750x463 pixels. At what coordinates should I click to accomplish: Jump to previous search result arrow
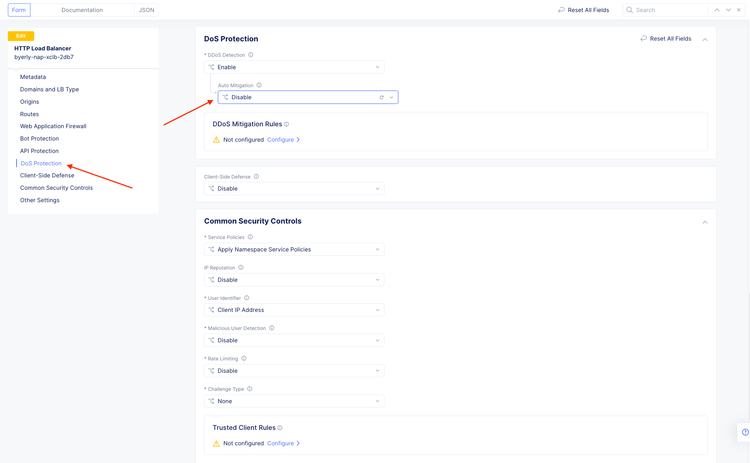(x=717, y=10)
